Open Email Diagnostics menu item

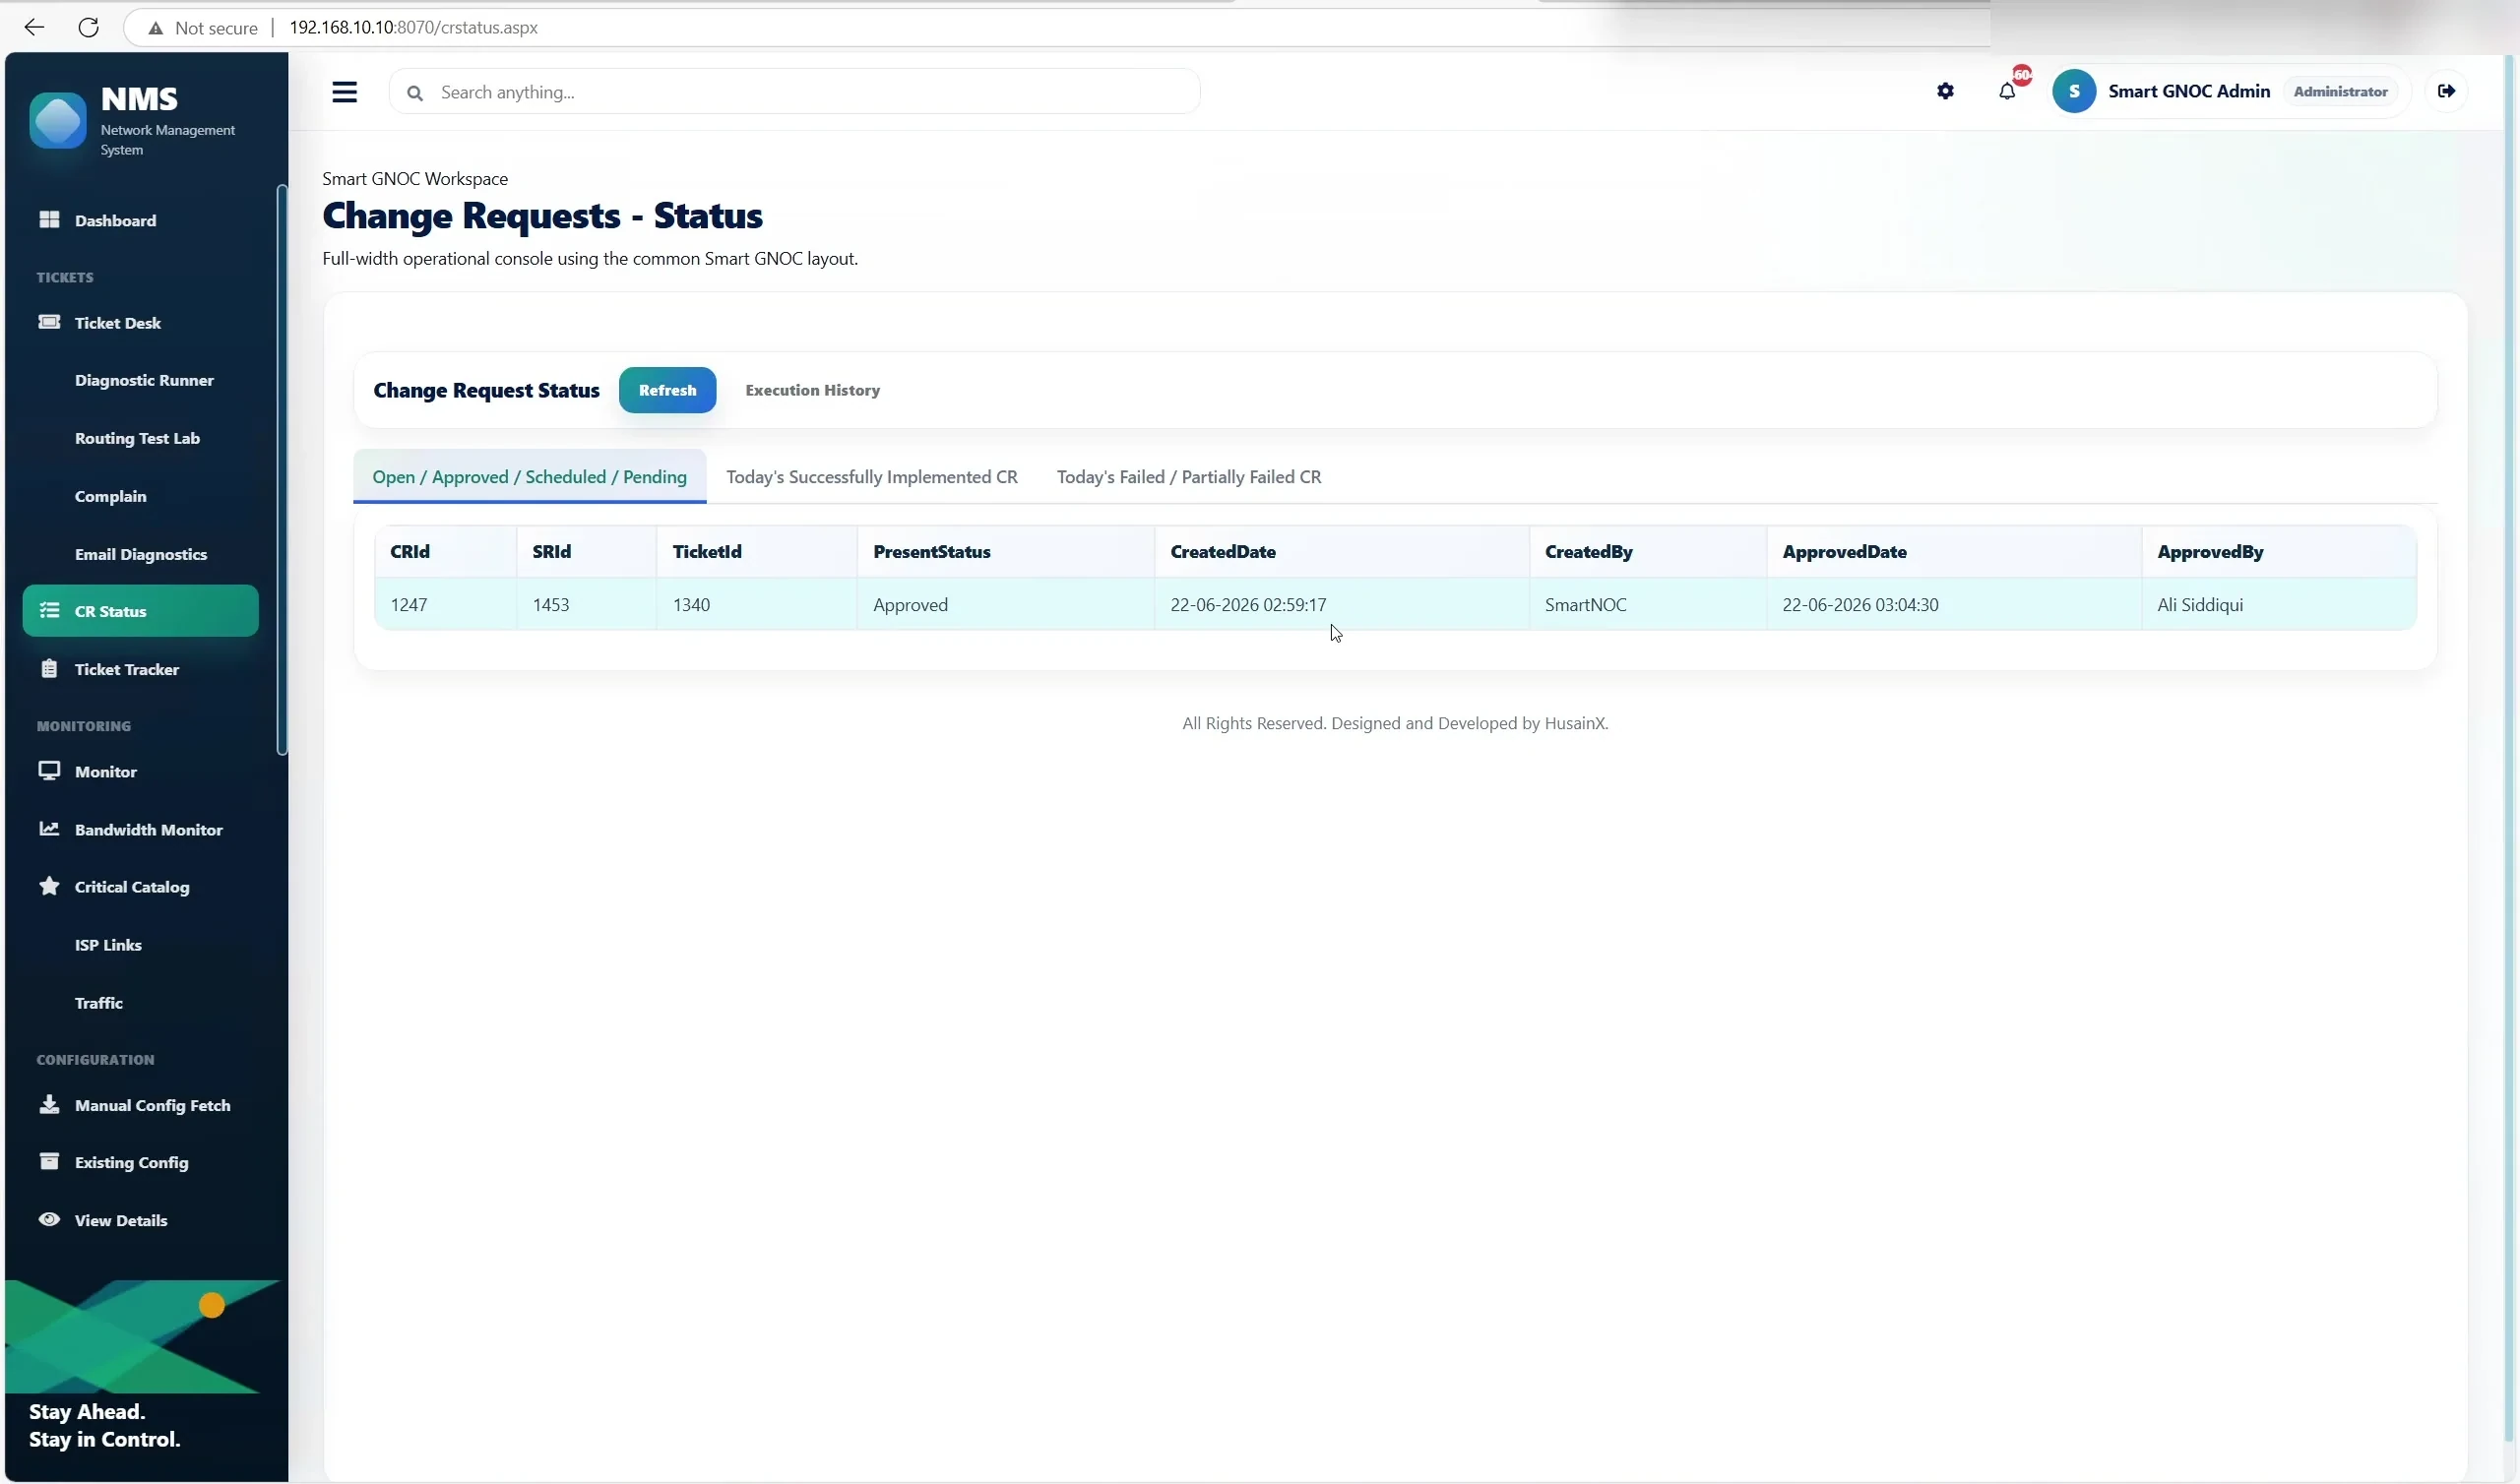pos(141,554)
